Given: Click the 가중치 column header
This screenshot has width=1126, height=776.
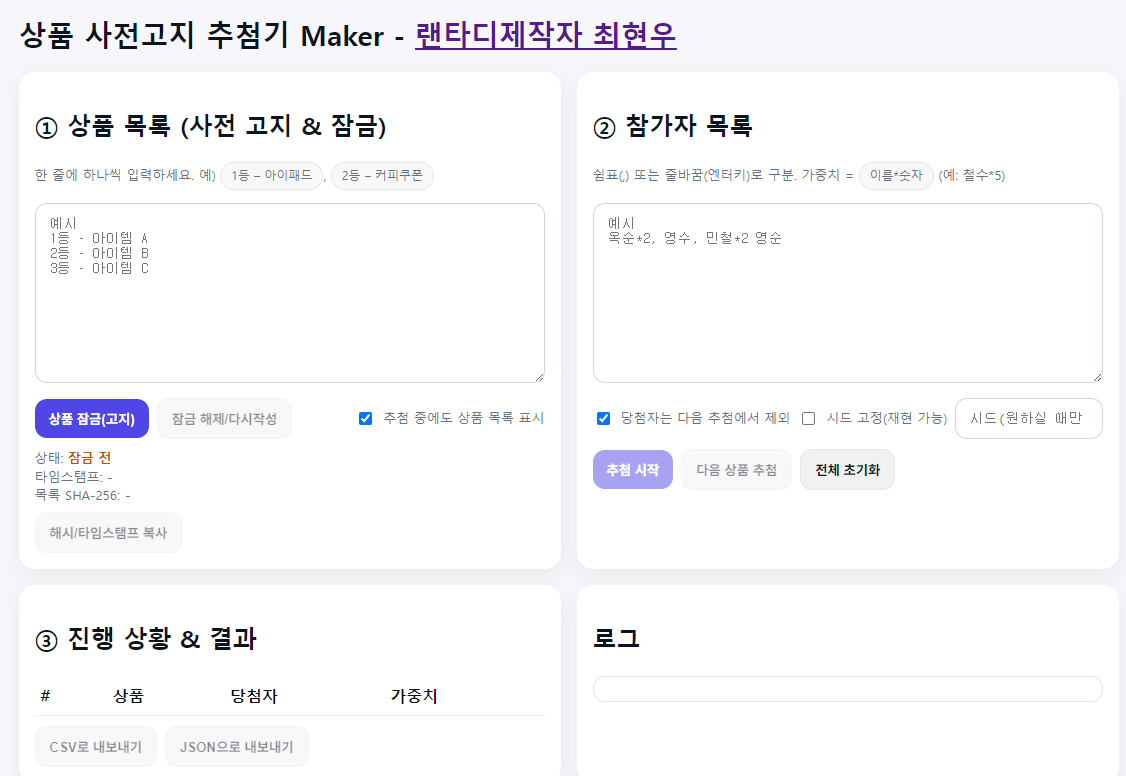Looking at the screenshot, I should click(414, 696).
